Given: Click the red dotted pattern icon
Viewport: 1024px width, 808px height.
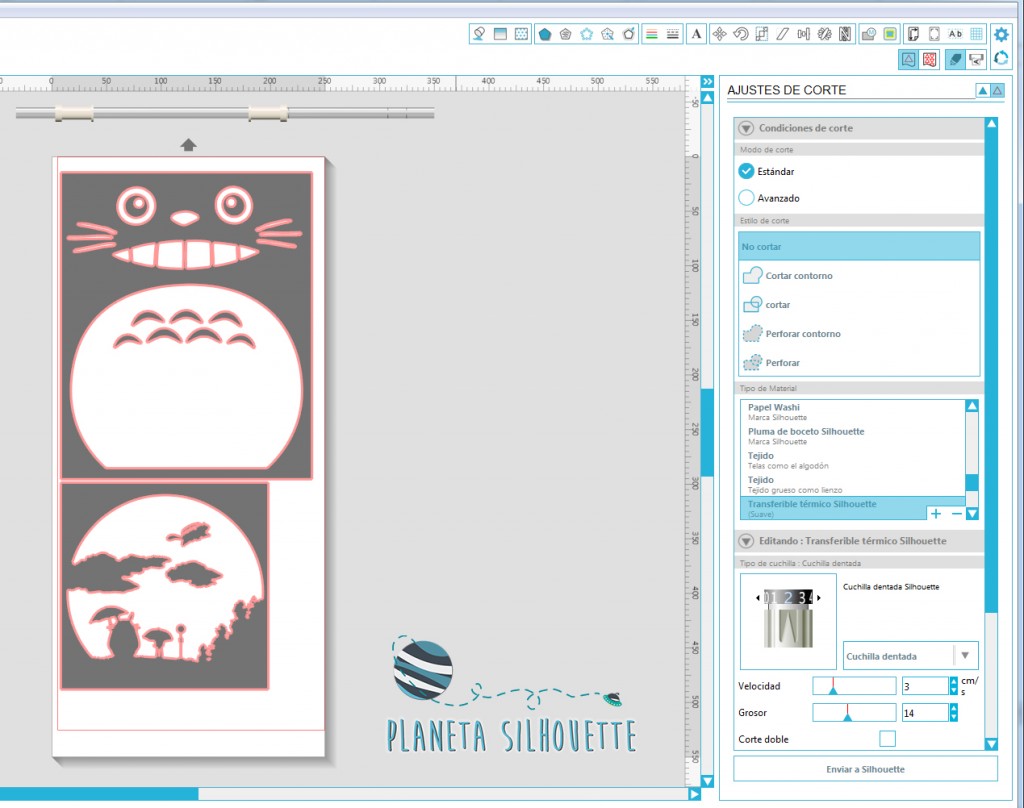Looking at the screenshot, I should click(929, 60).
